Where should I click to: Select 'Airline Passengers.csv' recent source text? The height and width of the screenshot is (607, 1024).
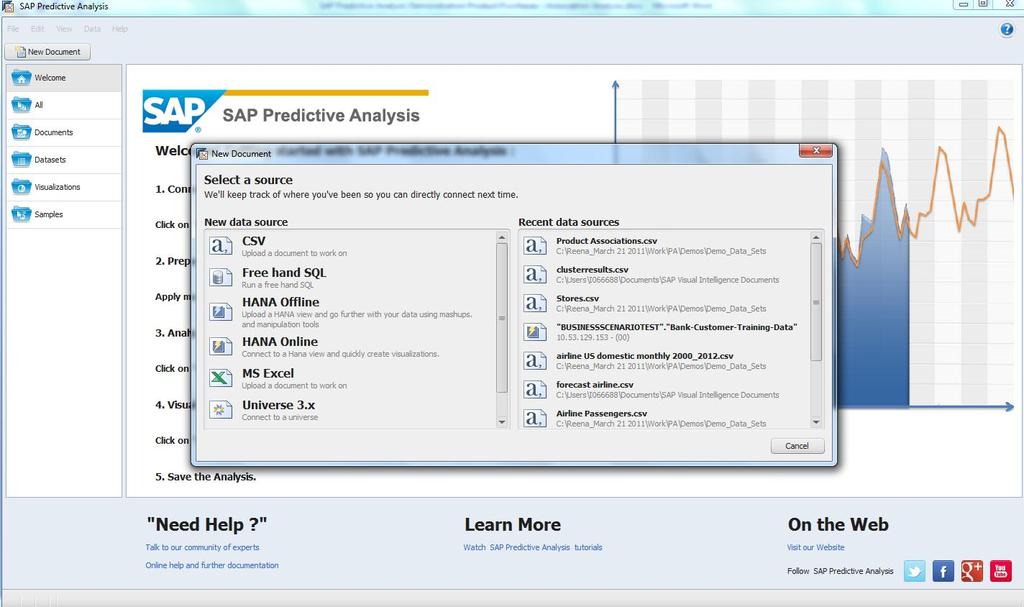point(601,414)
